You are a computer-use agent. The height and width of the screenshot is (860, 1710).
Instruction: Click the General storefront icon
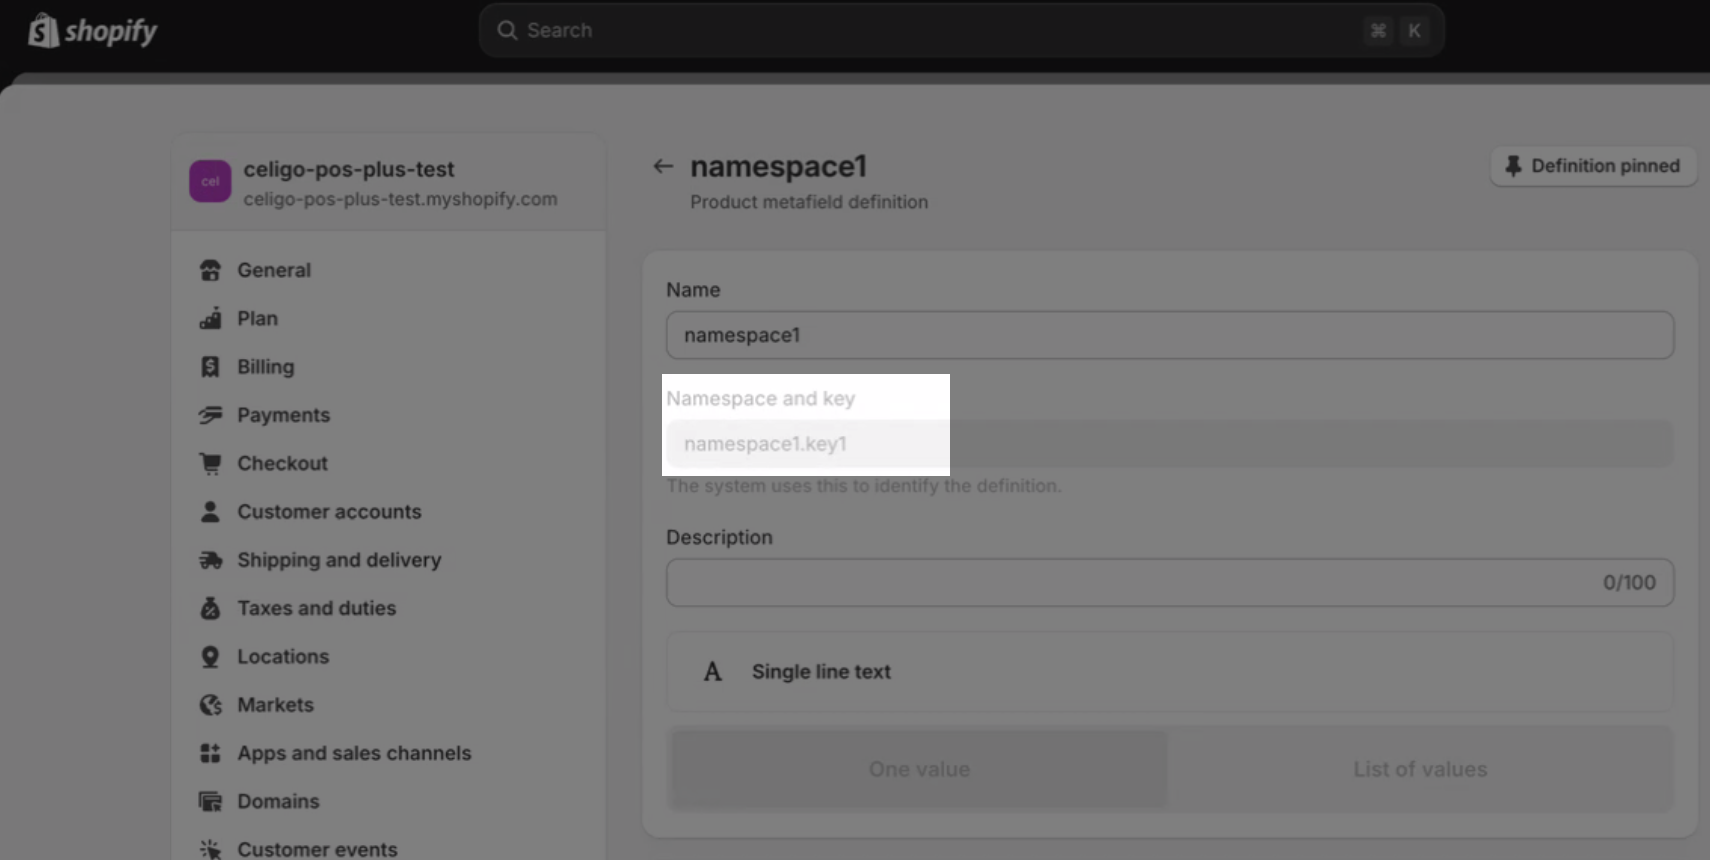(x=210, y=270)
